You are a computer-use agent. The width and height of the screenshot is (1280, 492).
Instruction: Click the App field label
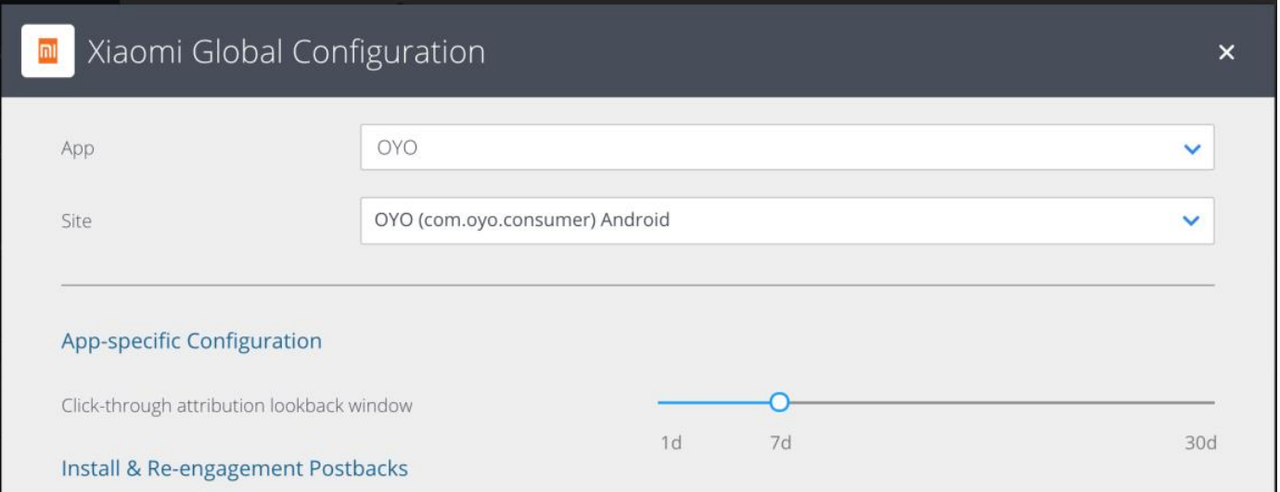(x=78, y=148)
